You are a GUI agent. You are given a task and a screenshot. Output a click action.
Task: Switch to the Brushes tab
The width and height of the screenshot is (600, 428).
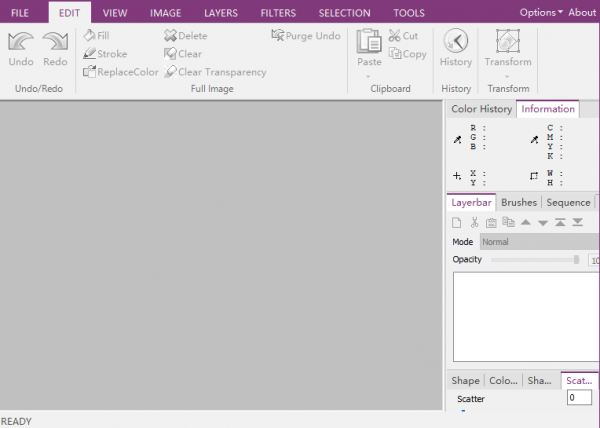(x=519, y=202)
